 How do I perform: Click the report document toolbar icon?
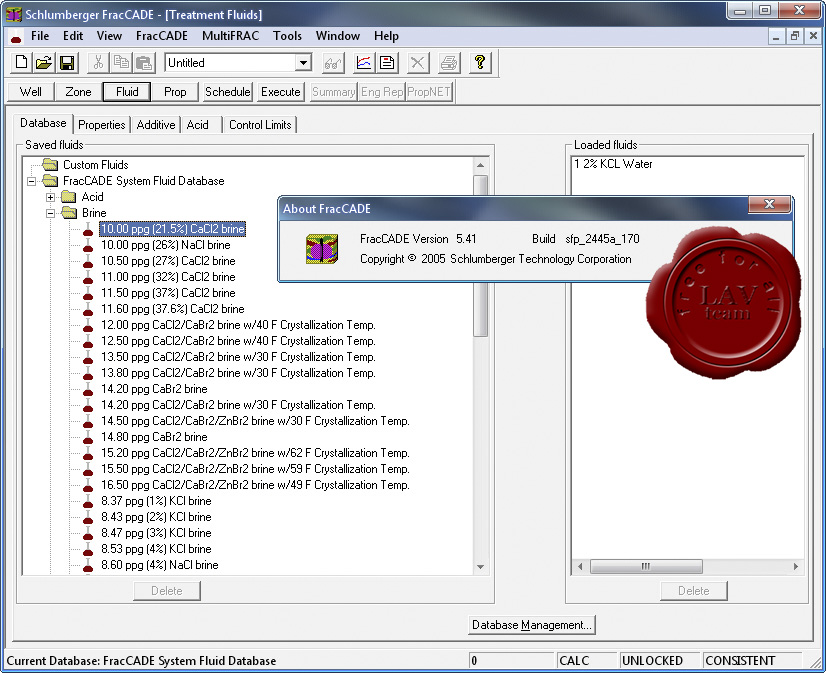[x=387, y=63]
